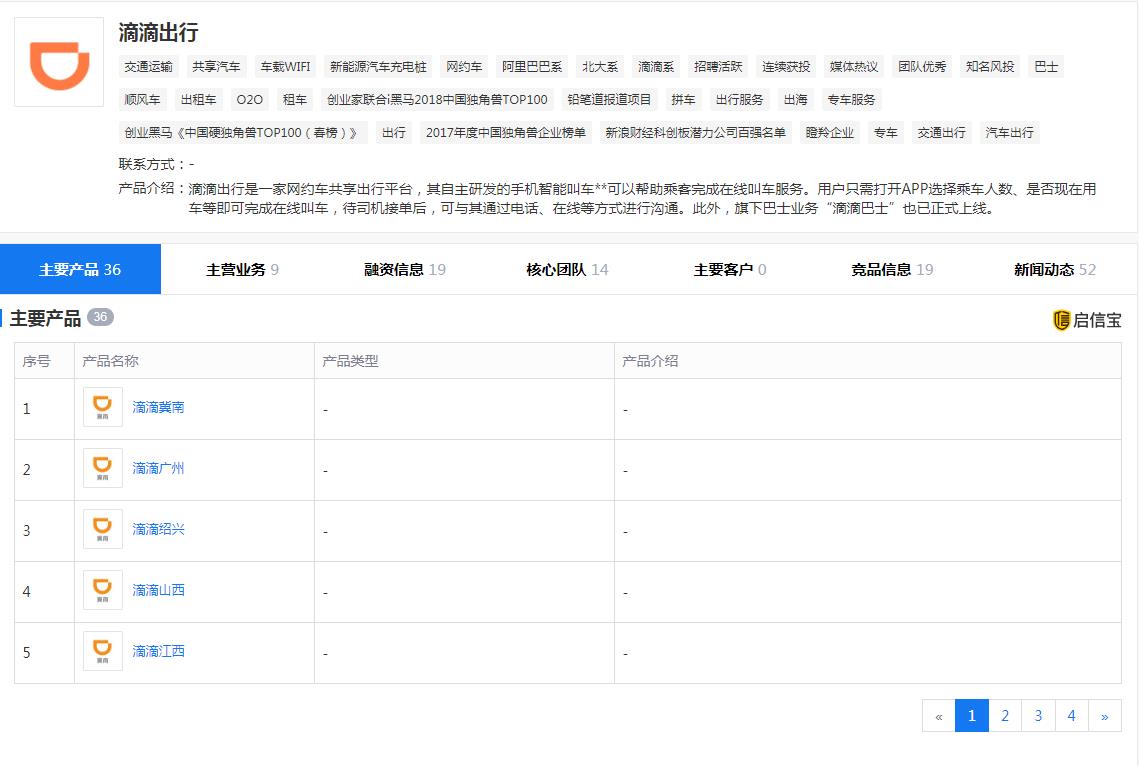
Task: Click the 创业家联合i黑马2018中国独角兽TOP100 tag
Action: [437, 99]
